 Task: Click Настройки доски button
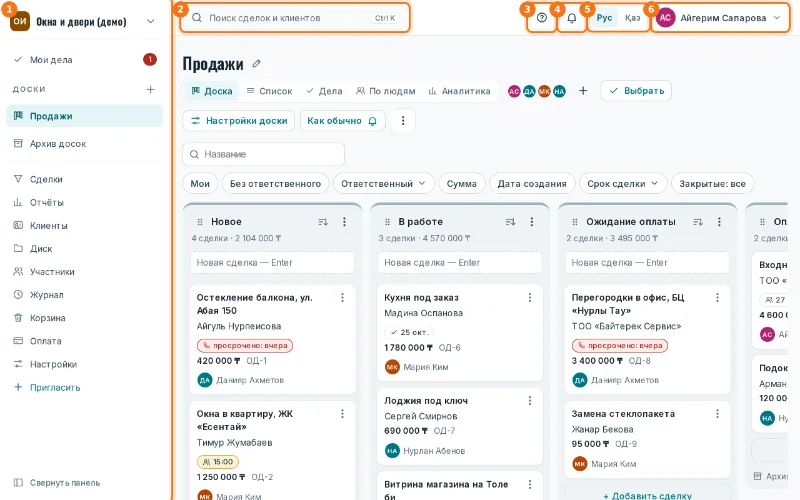pos(239,121)
